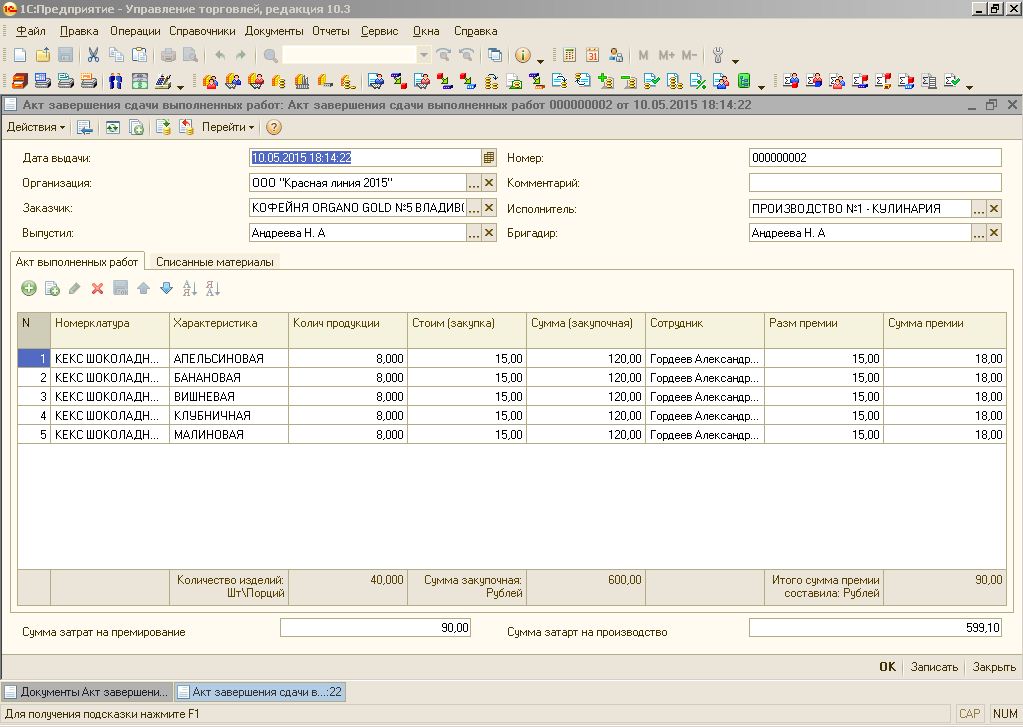Cut with scissors toolbar icon
The image size is (1023, 727).
click(x=93, y=55)
